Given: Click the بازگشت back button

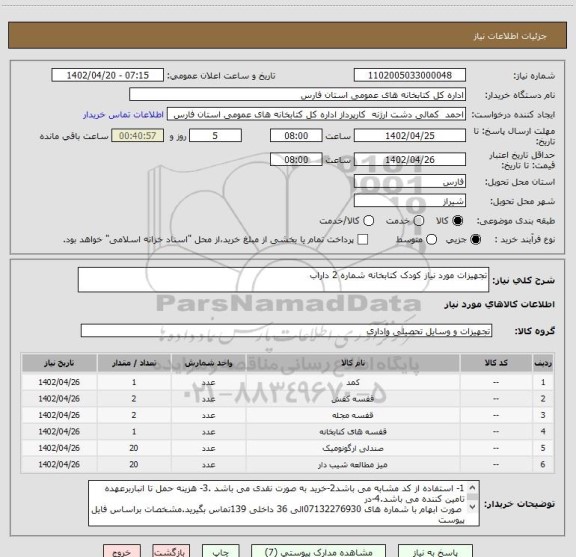Looking at the screenshot, I should [x=171, y=551].
